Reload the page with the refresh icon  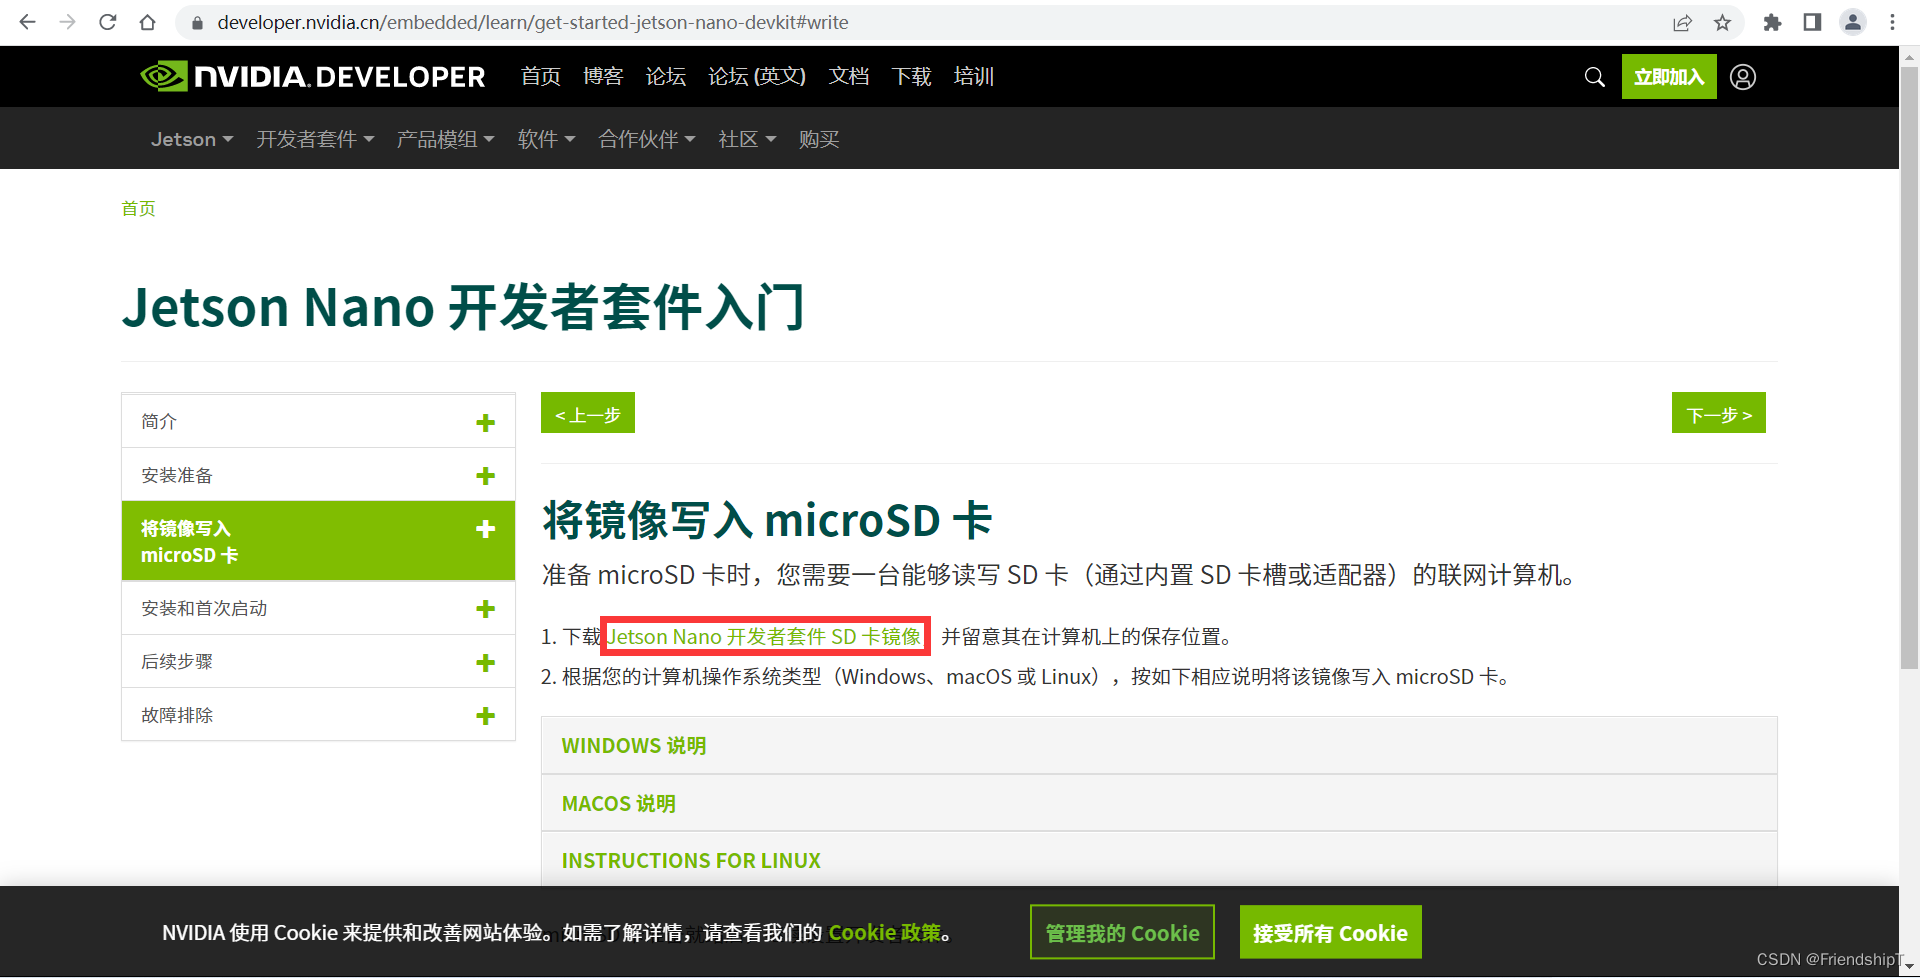click(107, 22)
